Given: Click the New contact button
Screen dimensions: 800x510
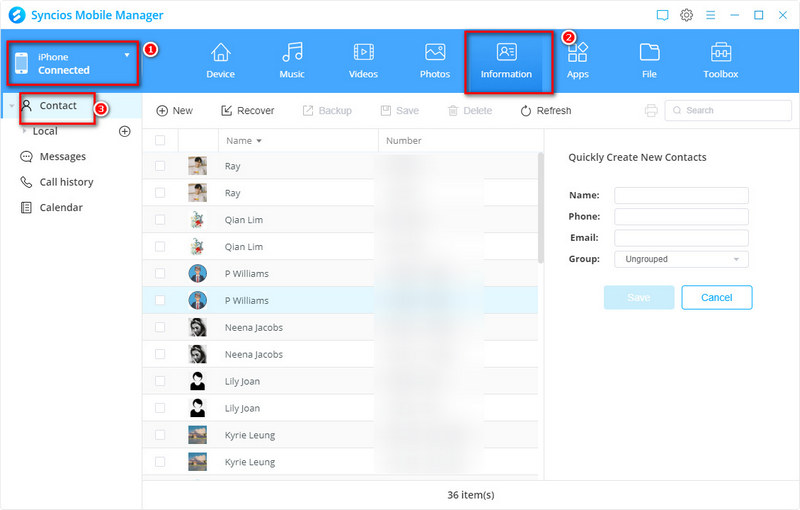Looking at the screenshot, I should tap(174, 111).
